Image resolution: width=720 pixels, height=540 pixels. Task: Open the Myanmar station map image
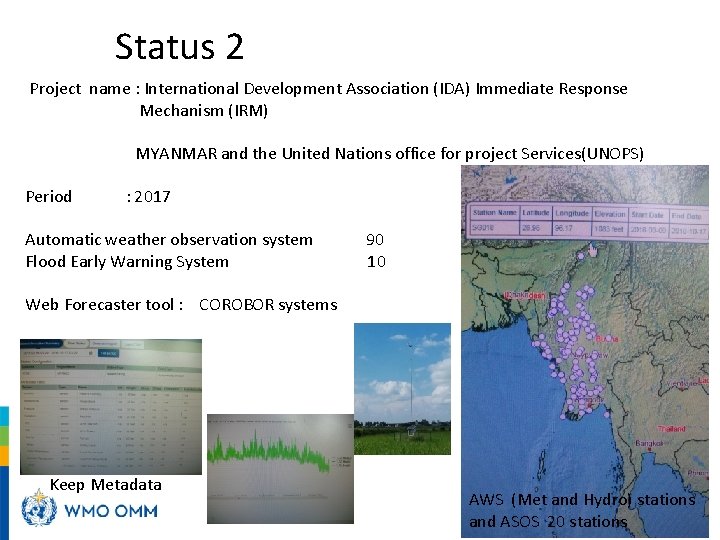coord(585,351)
